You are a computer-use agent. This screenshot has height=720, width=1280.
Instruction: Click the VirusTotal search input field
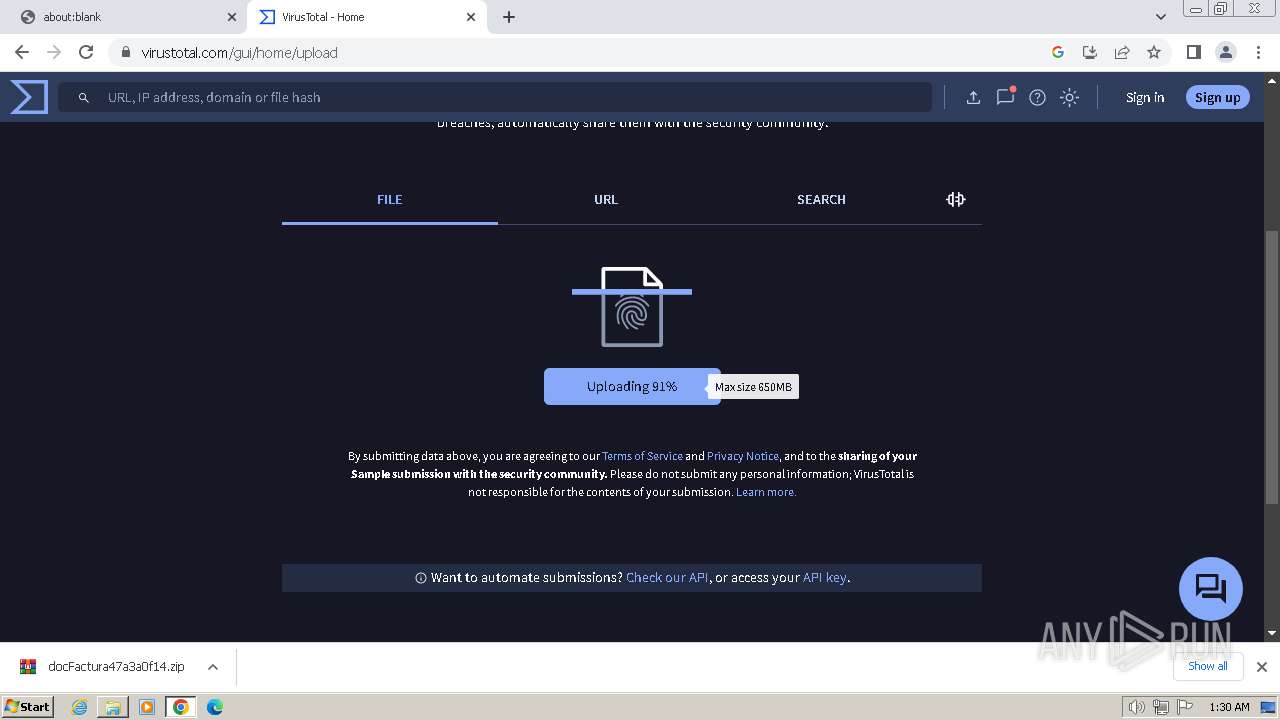pos(495,97)
